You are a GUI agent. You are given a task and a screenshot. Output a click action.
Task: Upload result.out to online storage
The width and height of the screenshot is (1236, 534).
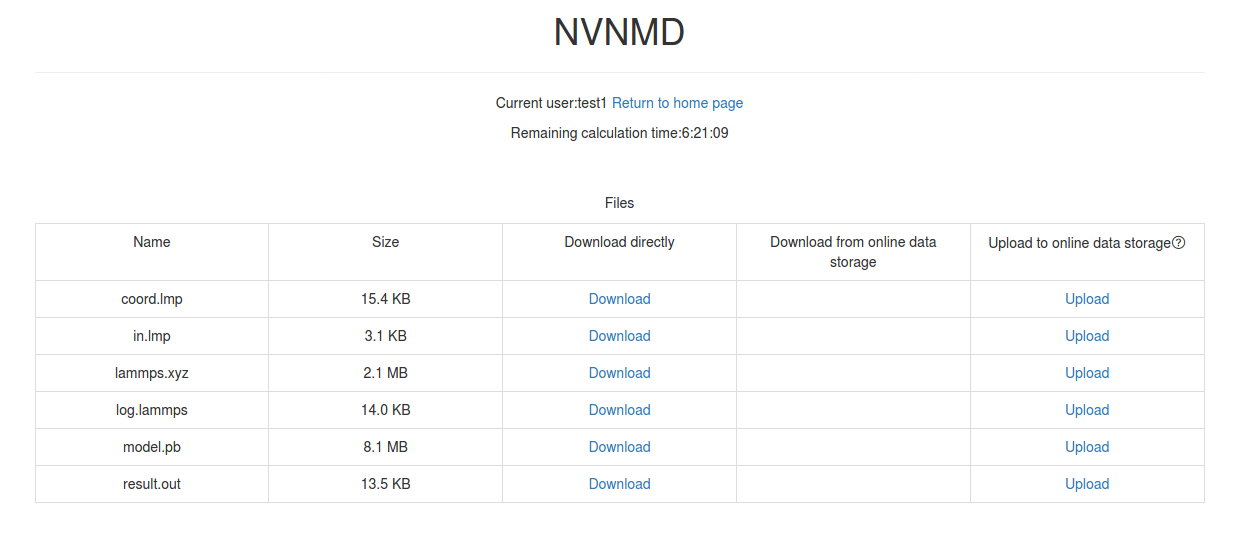coord(1087,484)
